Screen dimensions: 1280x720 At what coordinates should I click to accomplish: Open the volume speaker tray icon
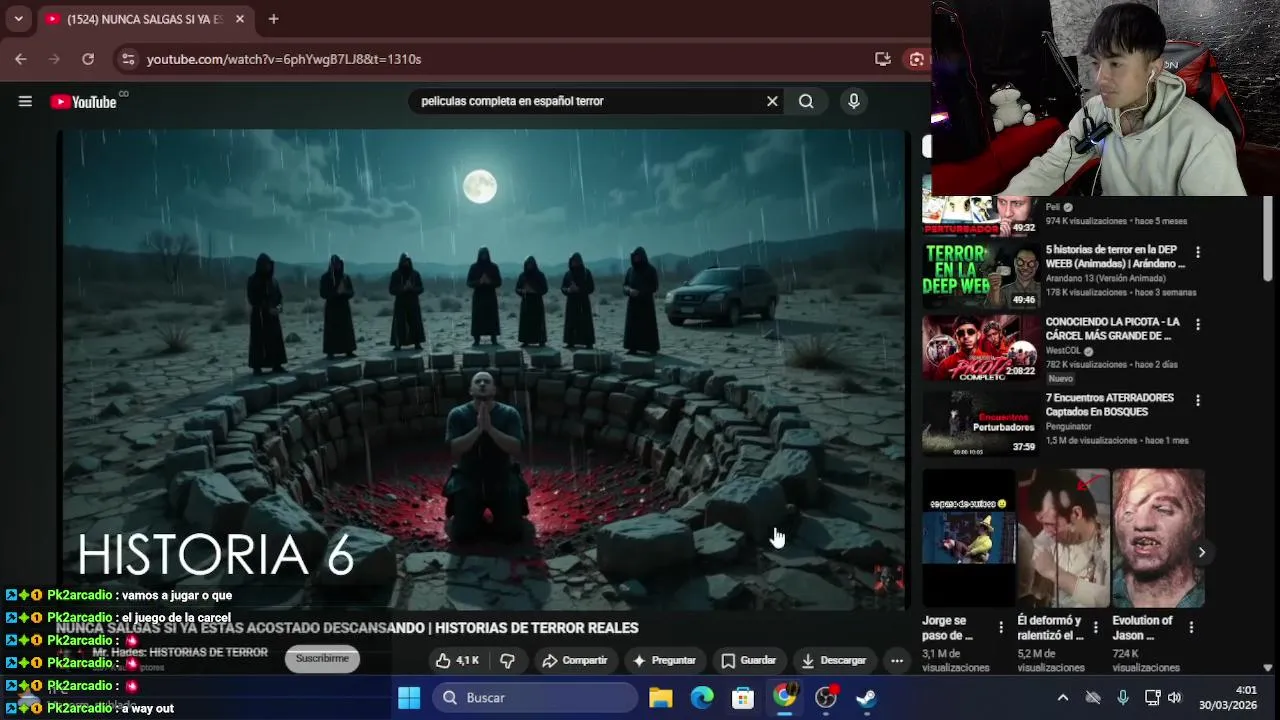tap(1174, 698)
